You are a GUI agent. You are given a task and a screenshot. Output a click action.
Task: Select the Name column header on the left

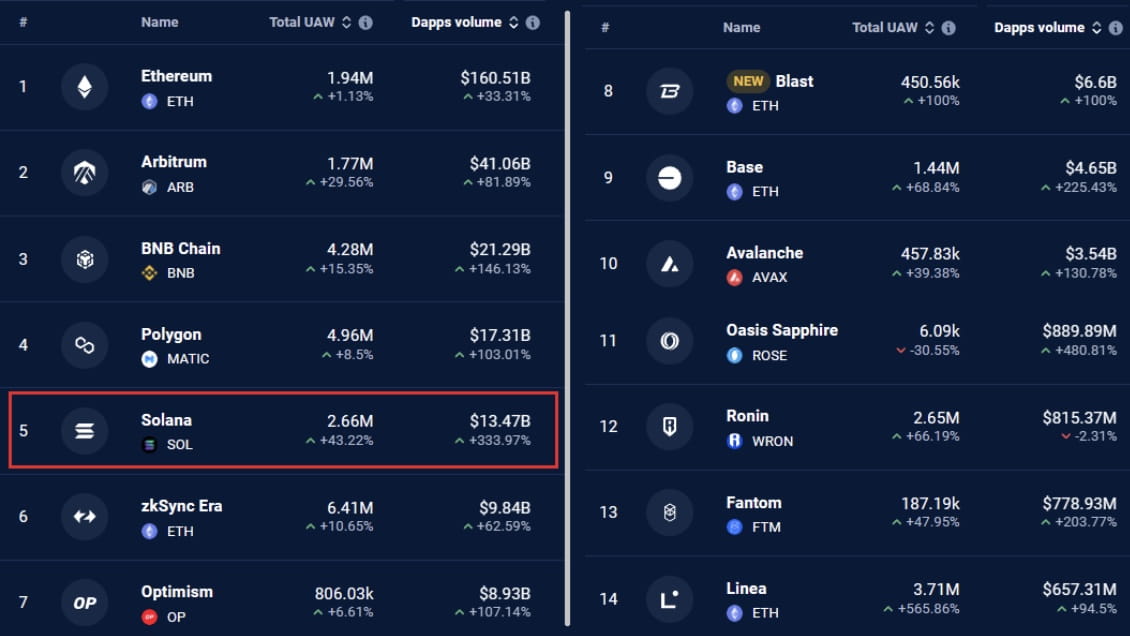(162, 21)
